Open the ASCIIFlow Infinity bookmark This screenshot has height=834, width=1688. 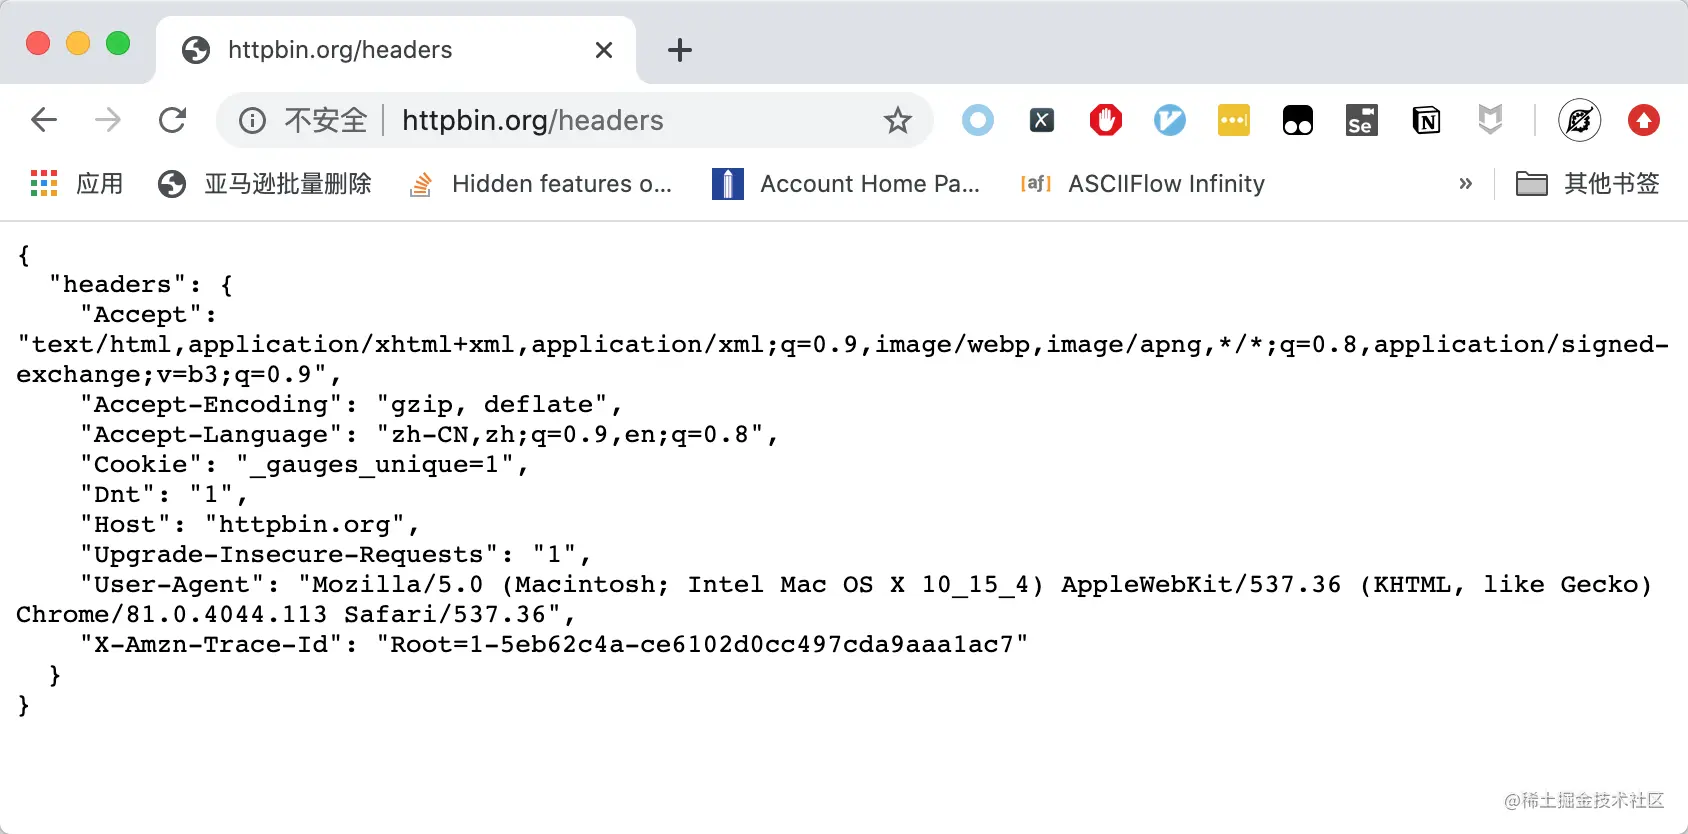pyautogui.click(x=1143, y=184)
